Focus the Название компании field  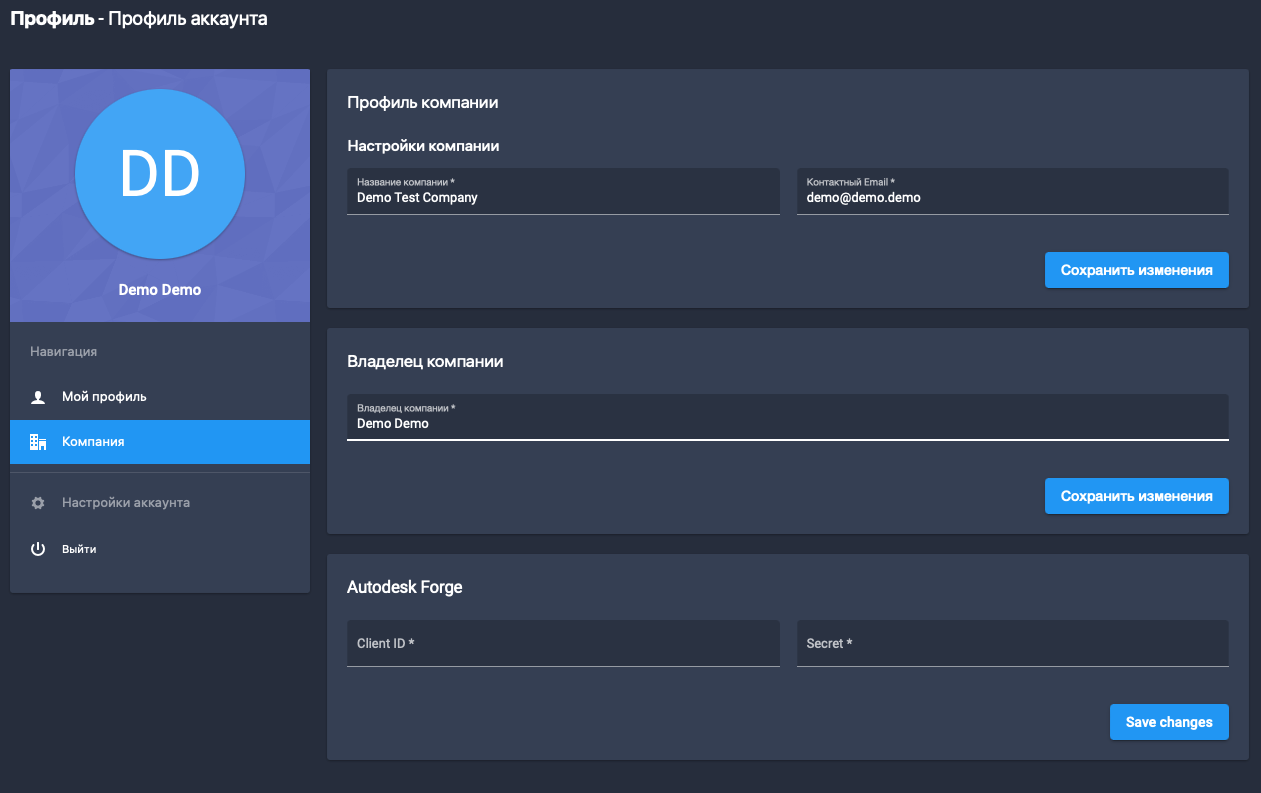click(x=563, y=198)
